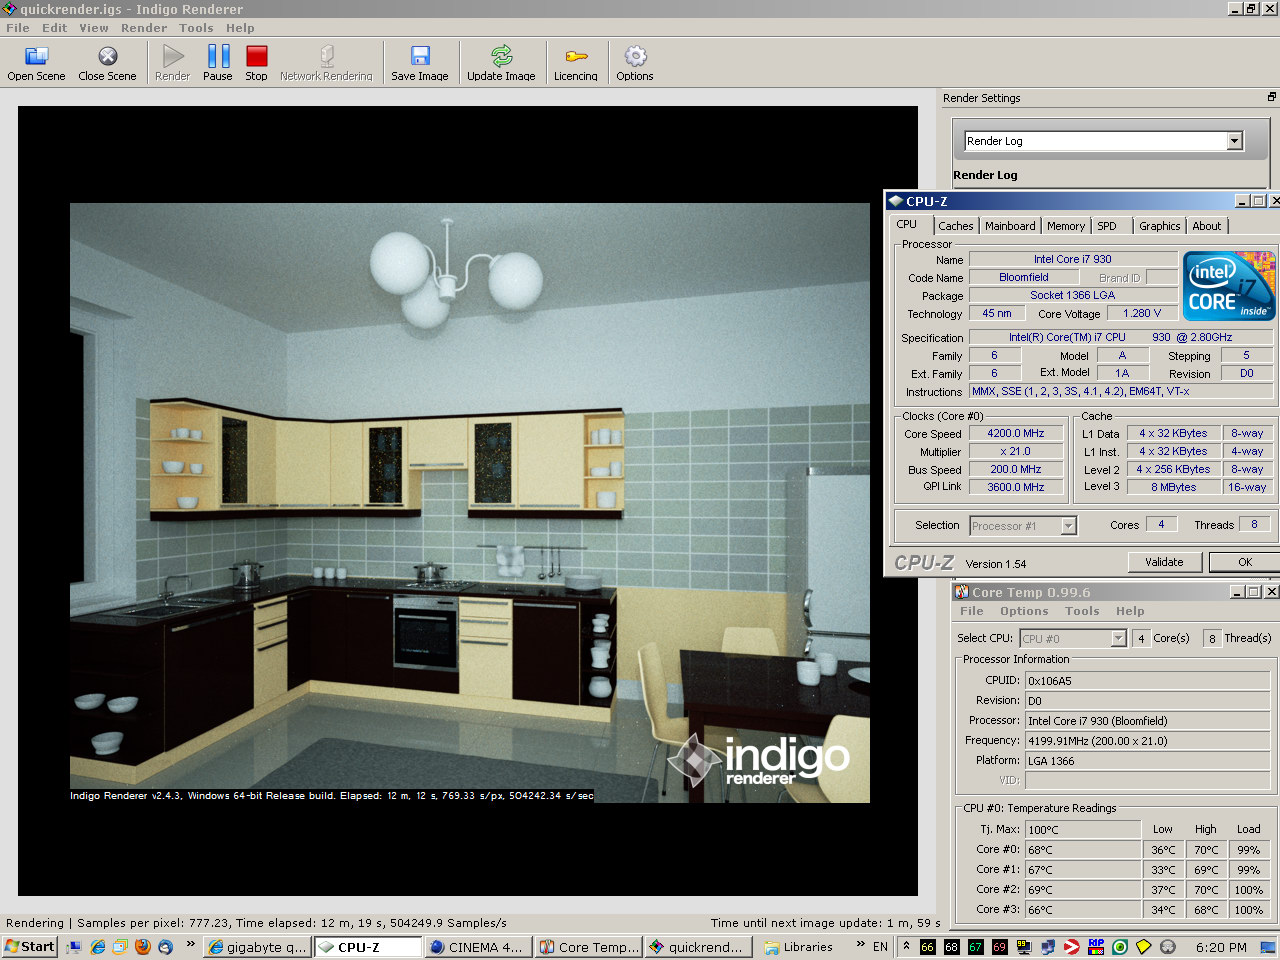Click the CPUID field showing 0x106A5
This screenshot has height=960, width=1280.
click(x=1148, y=681)
